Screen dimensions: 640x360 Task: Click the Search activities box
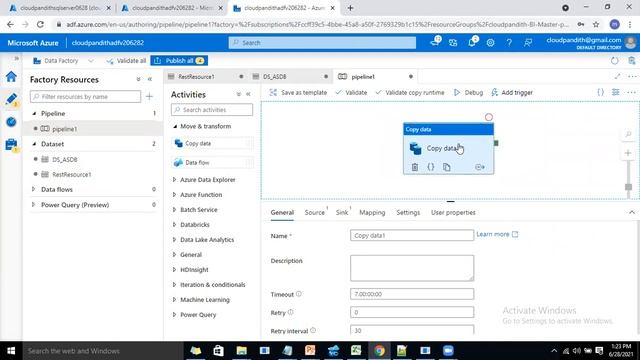click(x=212, y=110)
